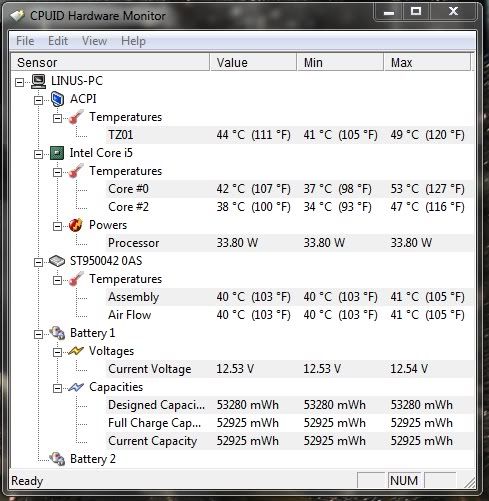489x501 pixels.
Task: Click the window resize grip
Action: click(470, 483)
